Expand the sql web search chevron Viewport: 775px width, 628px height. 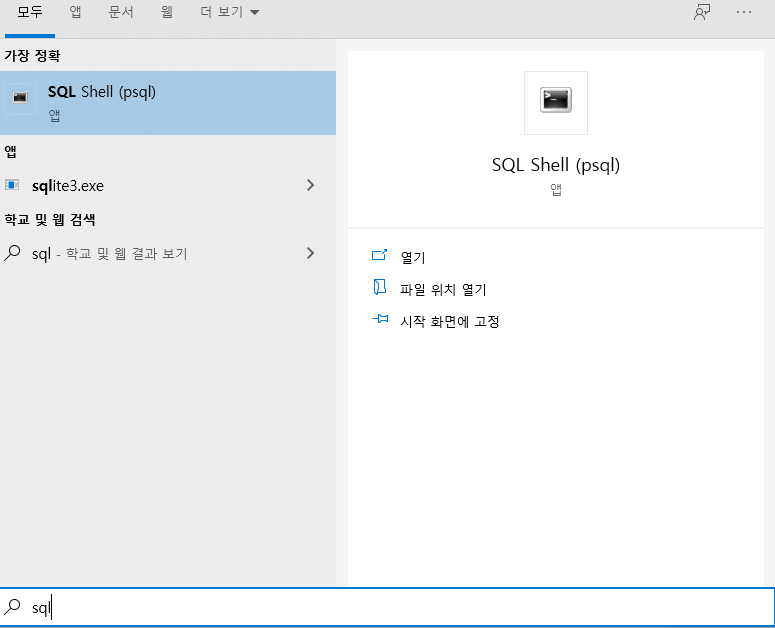pyautogui.click(x=310, y=253)
